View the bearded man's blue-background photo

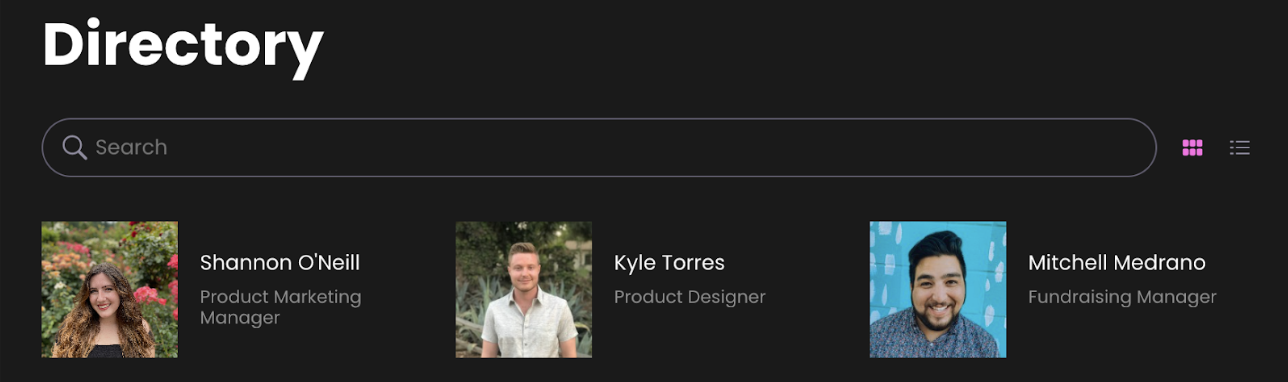(x=938, y=290)
